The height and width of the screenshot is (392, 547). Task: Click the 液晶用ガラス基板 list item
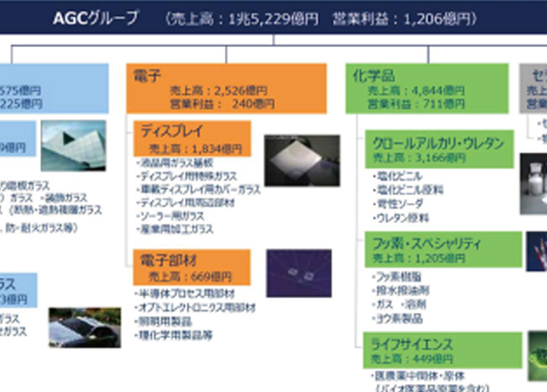174,163
